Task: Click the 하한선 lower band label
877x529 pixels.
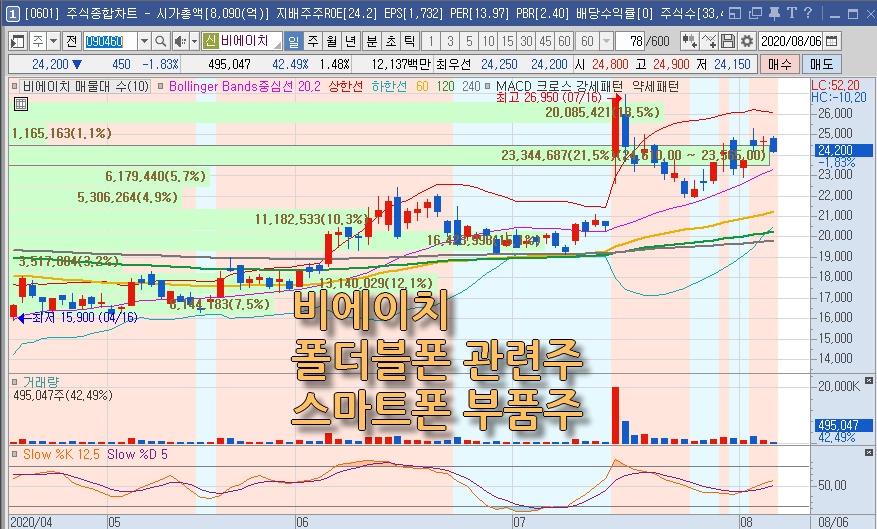Action: 389,86
